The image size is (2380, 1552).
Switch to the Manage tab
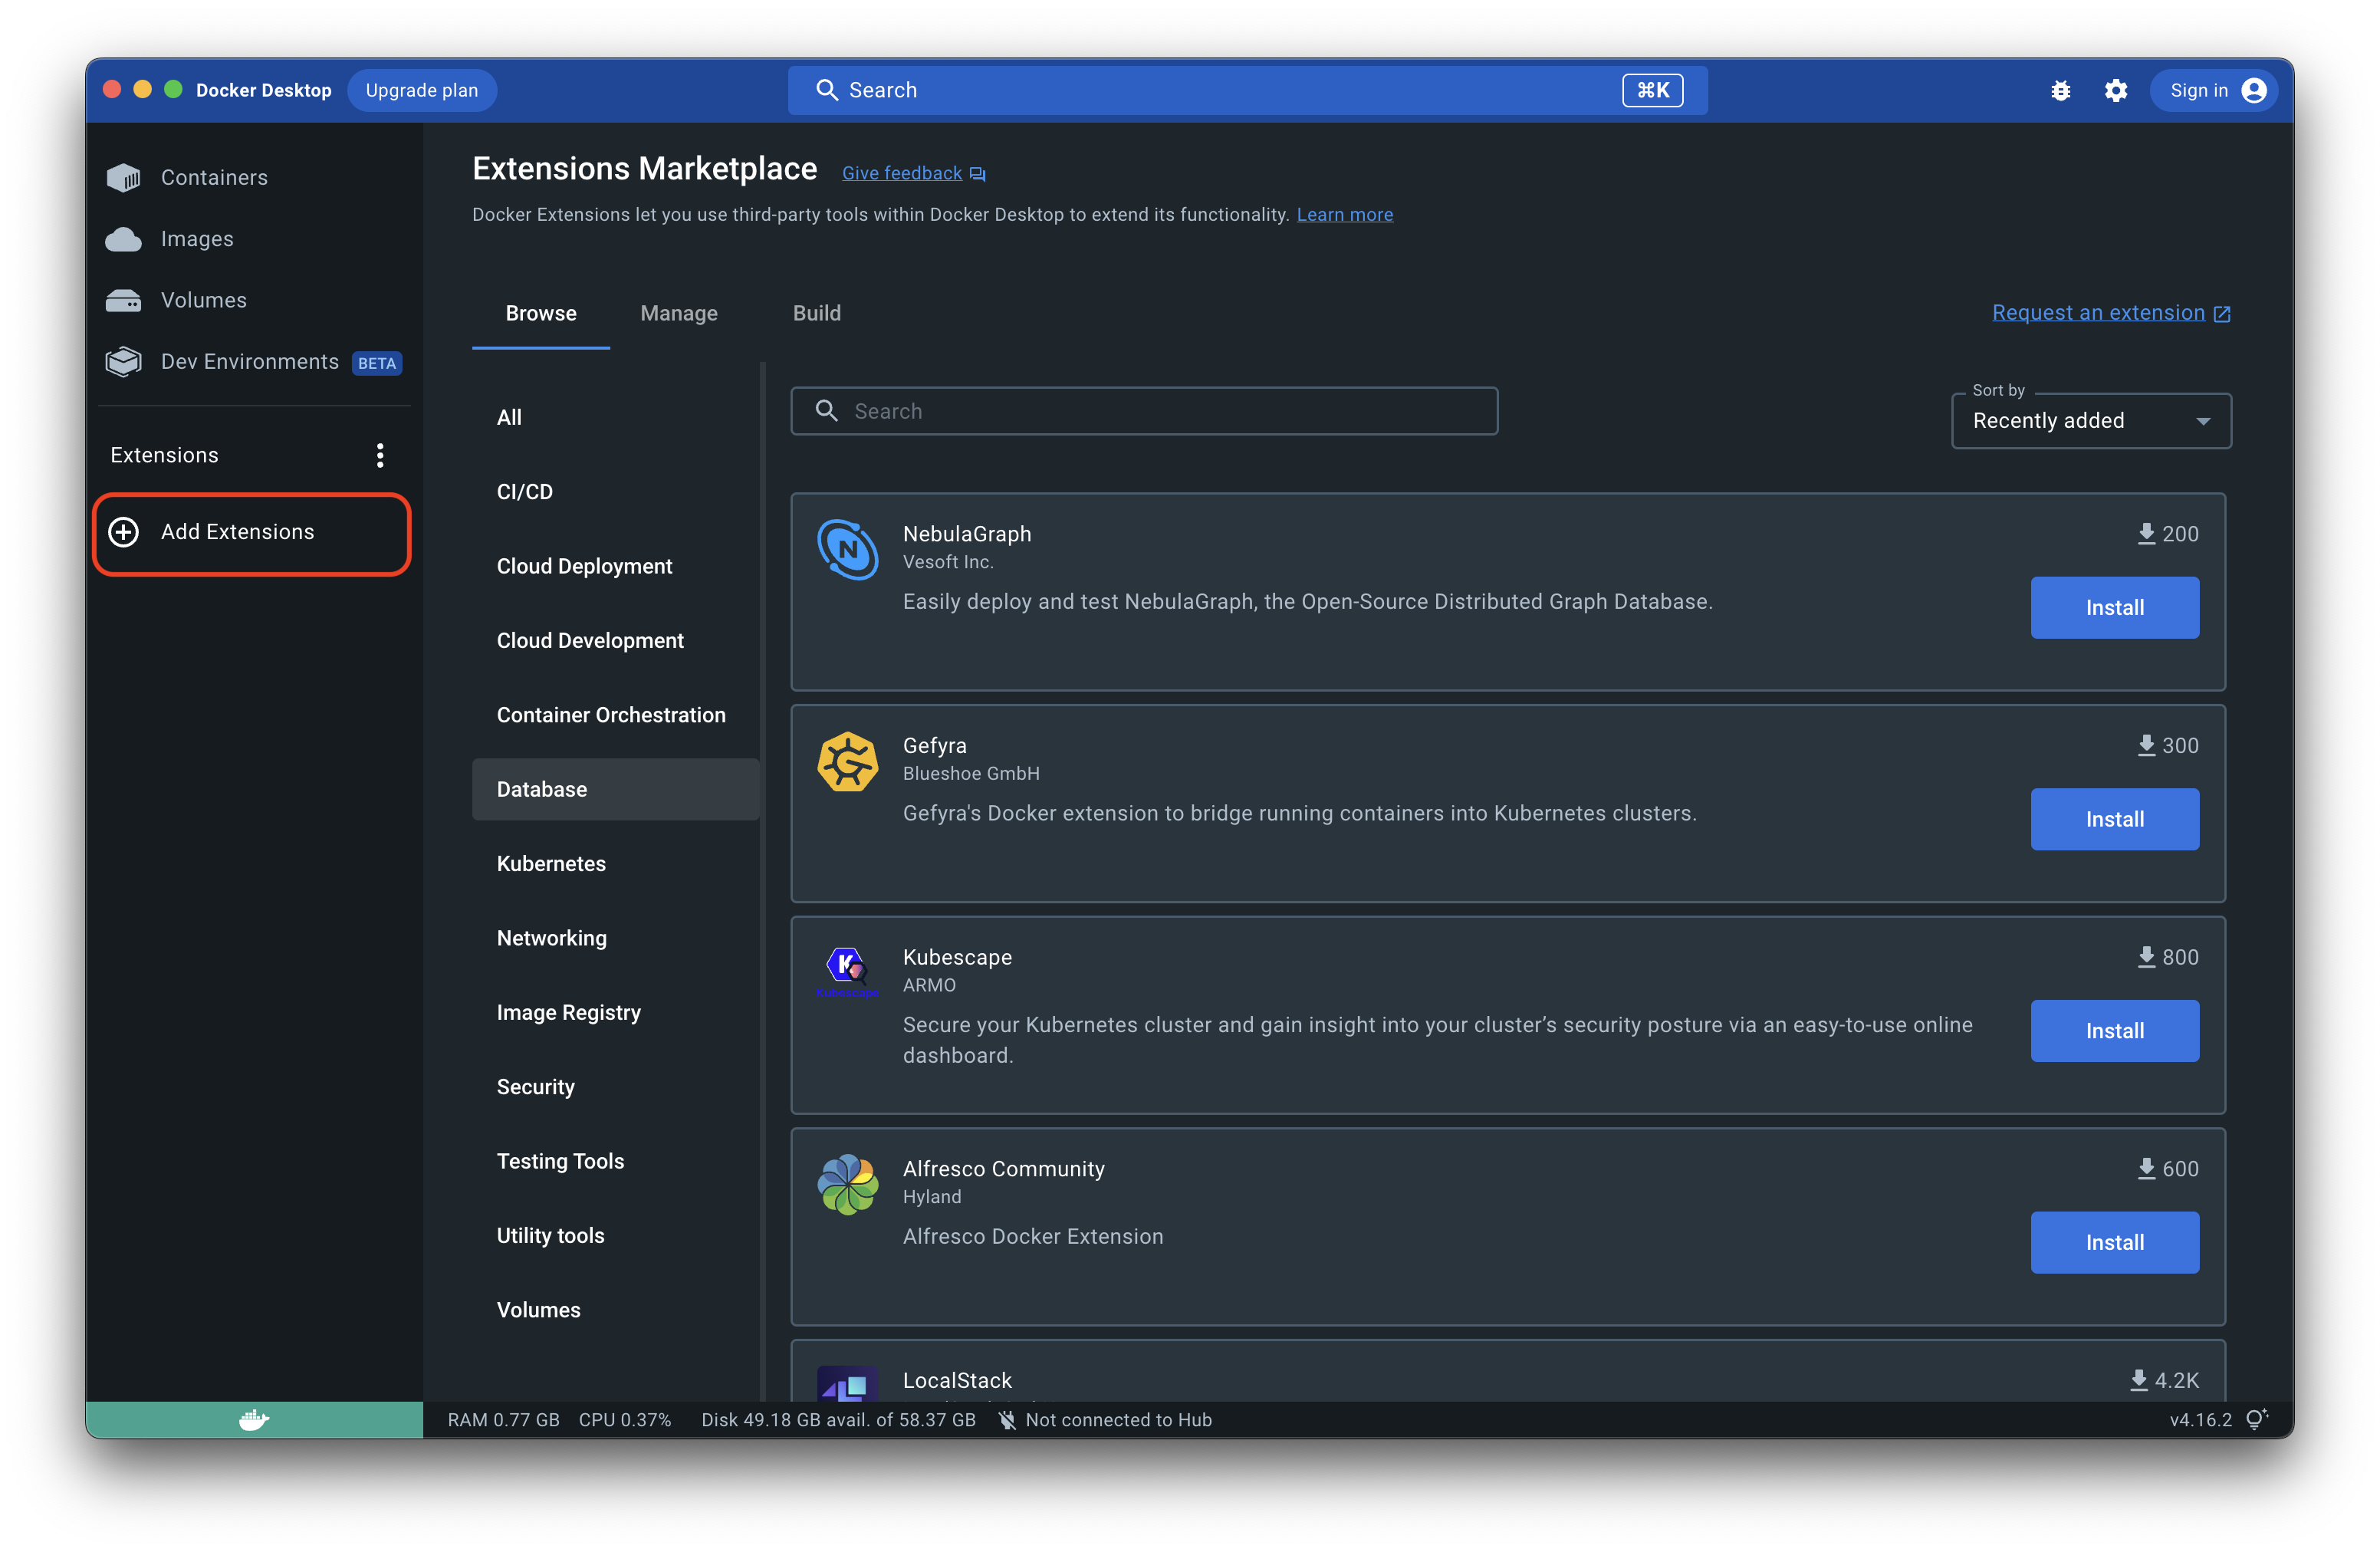click(678, 313)
